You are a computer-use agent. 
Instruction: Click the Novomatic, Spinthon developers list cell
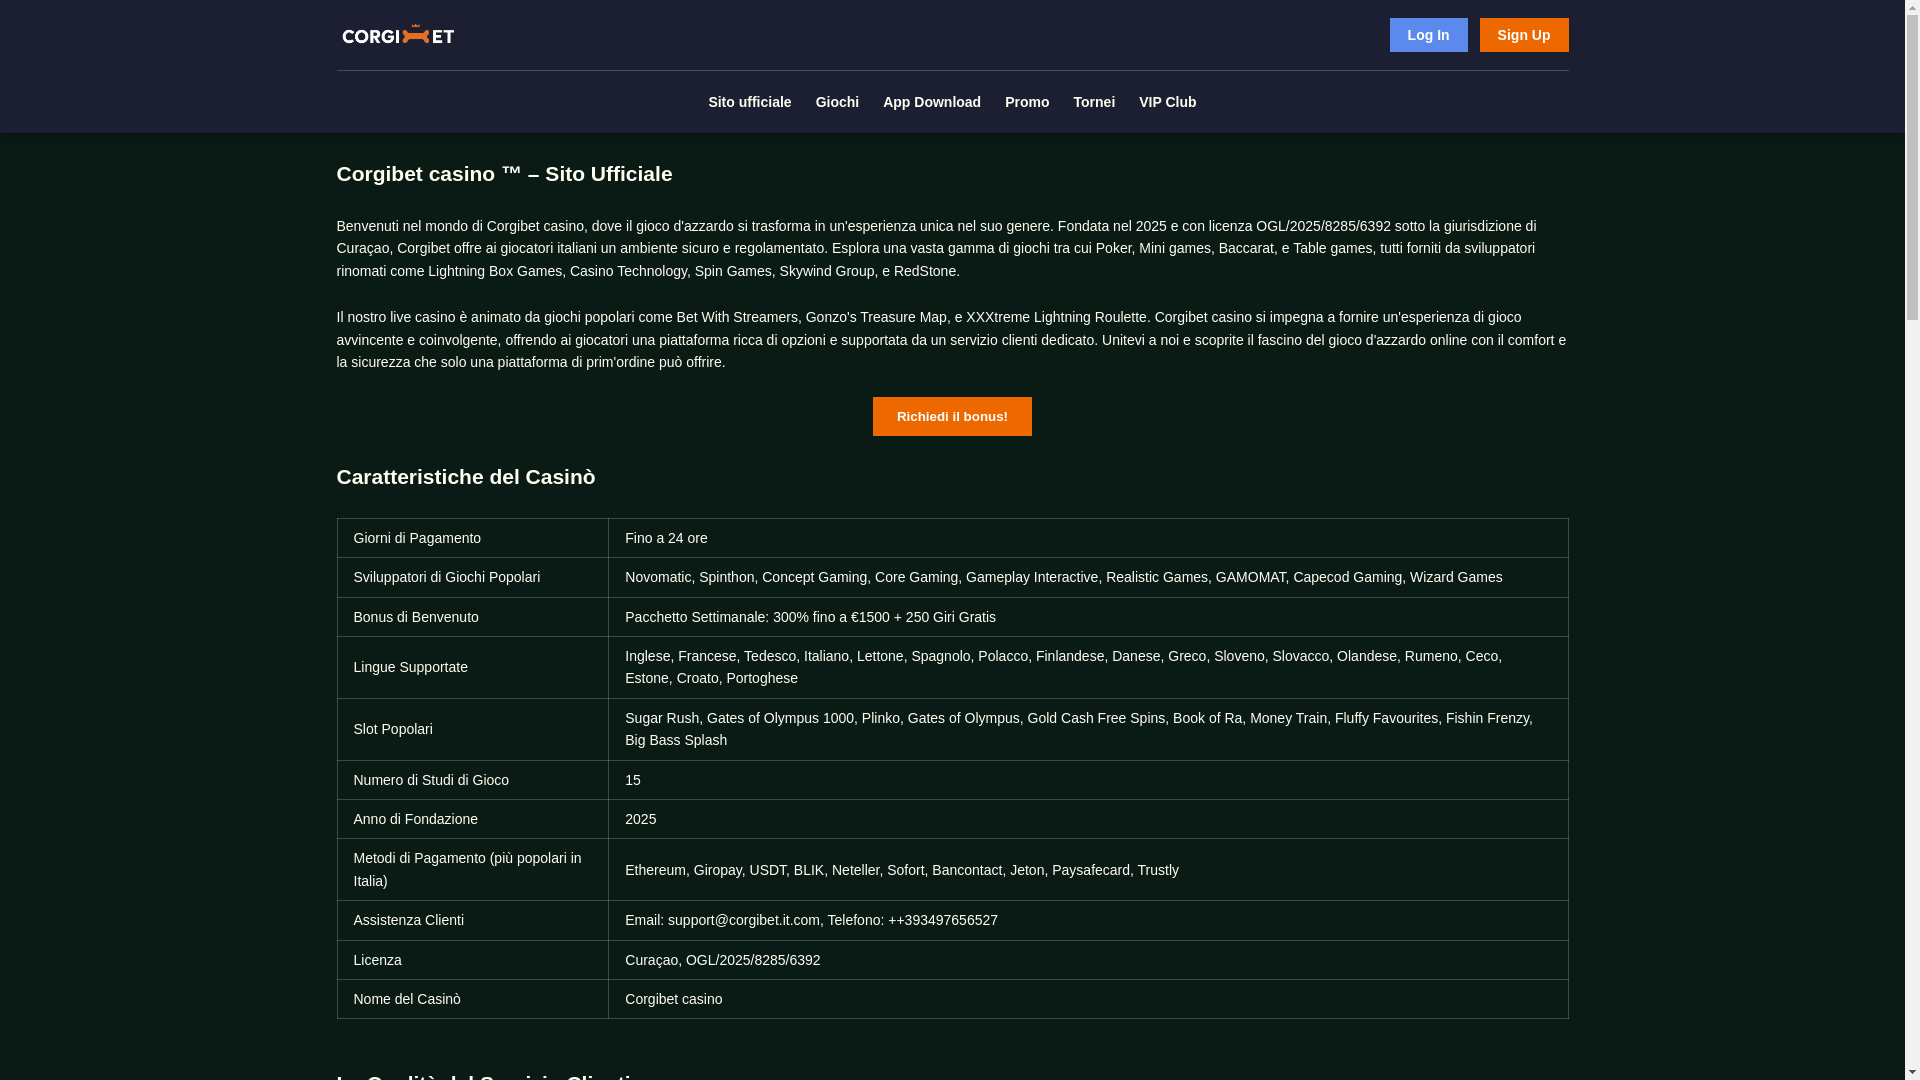click(x=1088, y=577)
